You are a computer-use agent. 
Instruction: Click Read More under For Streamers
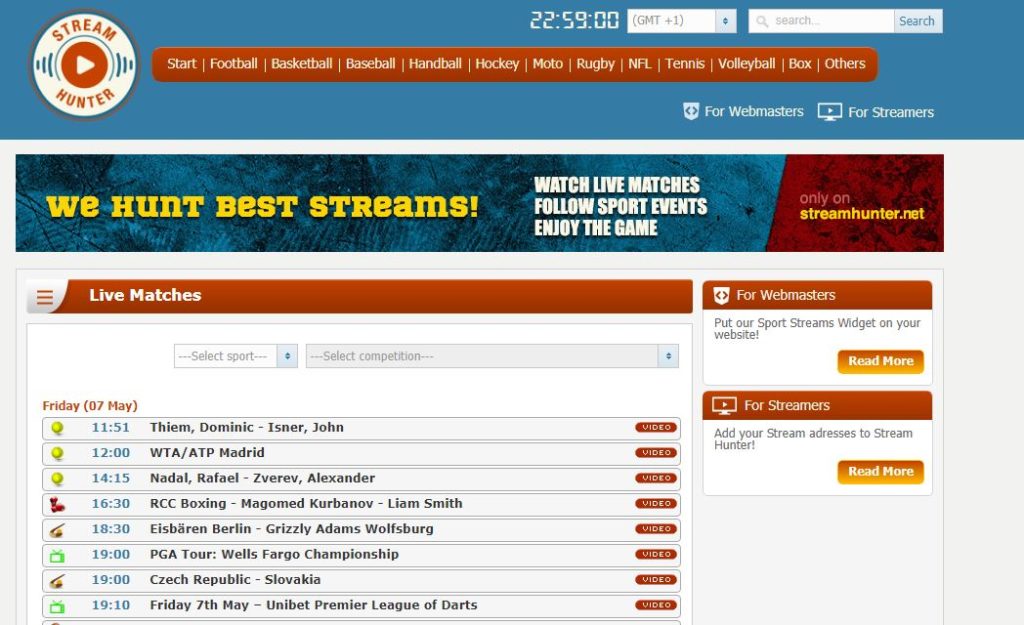tap(880, 472)
